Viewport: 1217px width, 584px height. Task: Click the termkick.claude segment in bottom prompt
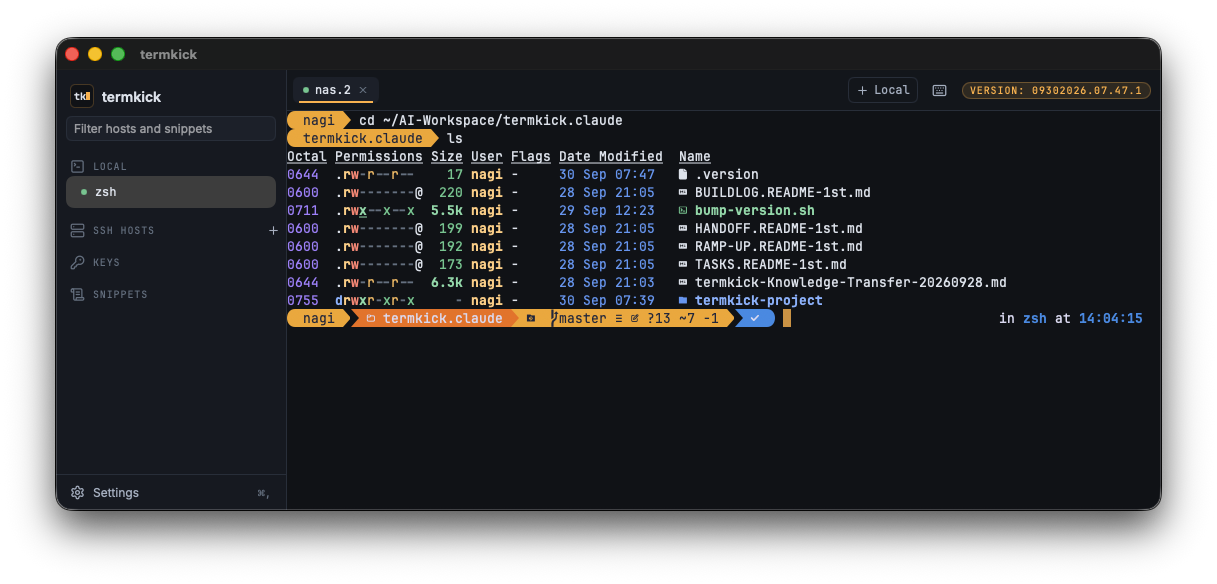[434, 318]
